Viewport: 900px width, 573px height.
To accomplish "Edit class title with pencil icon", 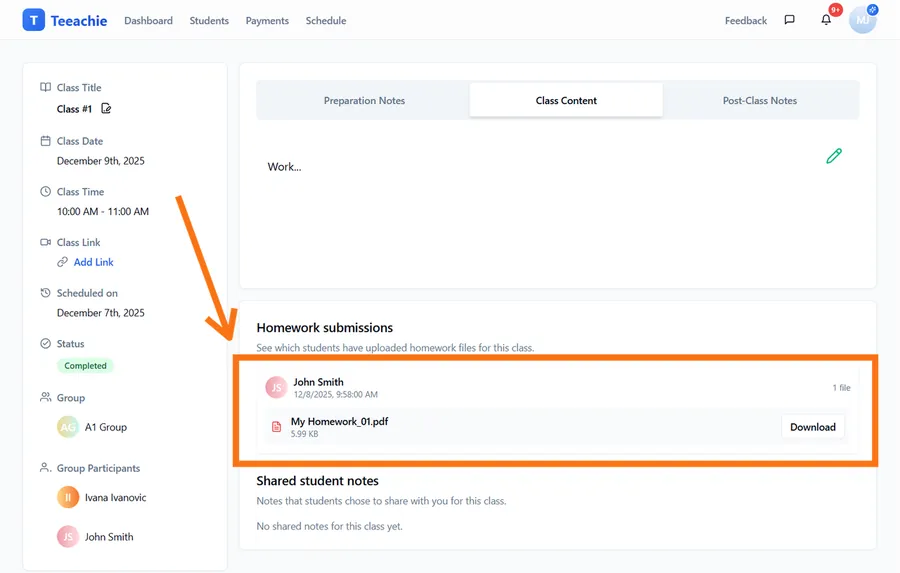I will (x=106, y=109).
